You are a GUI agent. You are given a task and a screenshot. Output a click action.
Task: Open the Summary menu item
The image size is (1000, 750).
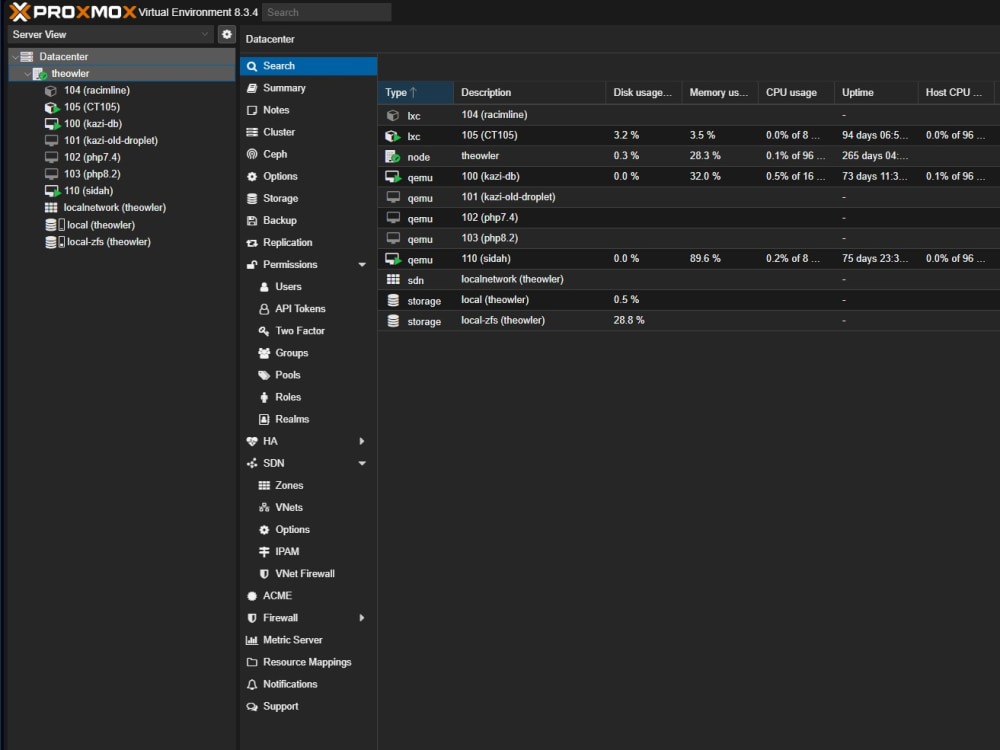309,88
